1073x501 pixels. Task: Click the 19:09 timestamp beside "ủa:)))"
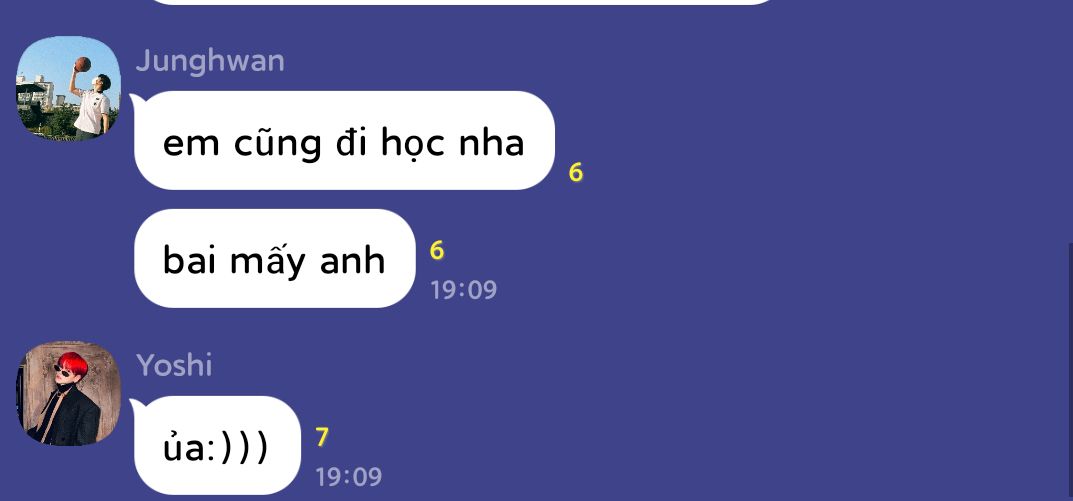click(348, 477)
